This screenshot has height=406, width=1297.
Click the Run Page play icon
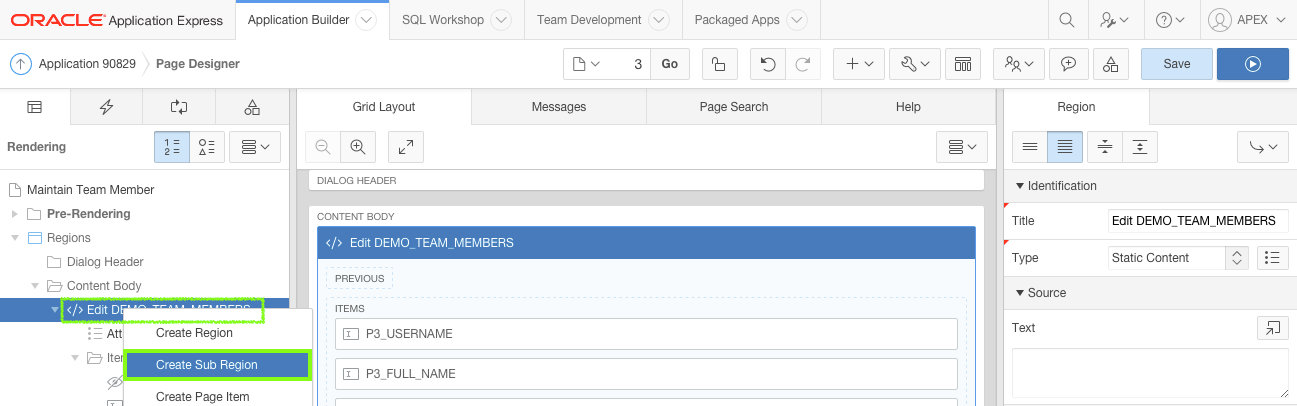[x=1252, y=64]
